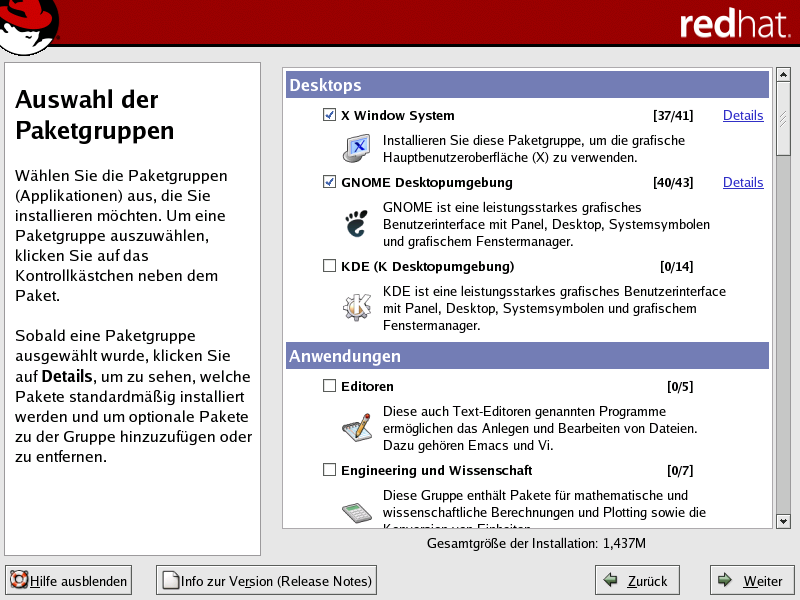Open Details for GNOME Desktopumgebung
Image resolution: width=800 pixels, height=600 pixels.
tap(743, 183)
